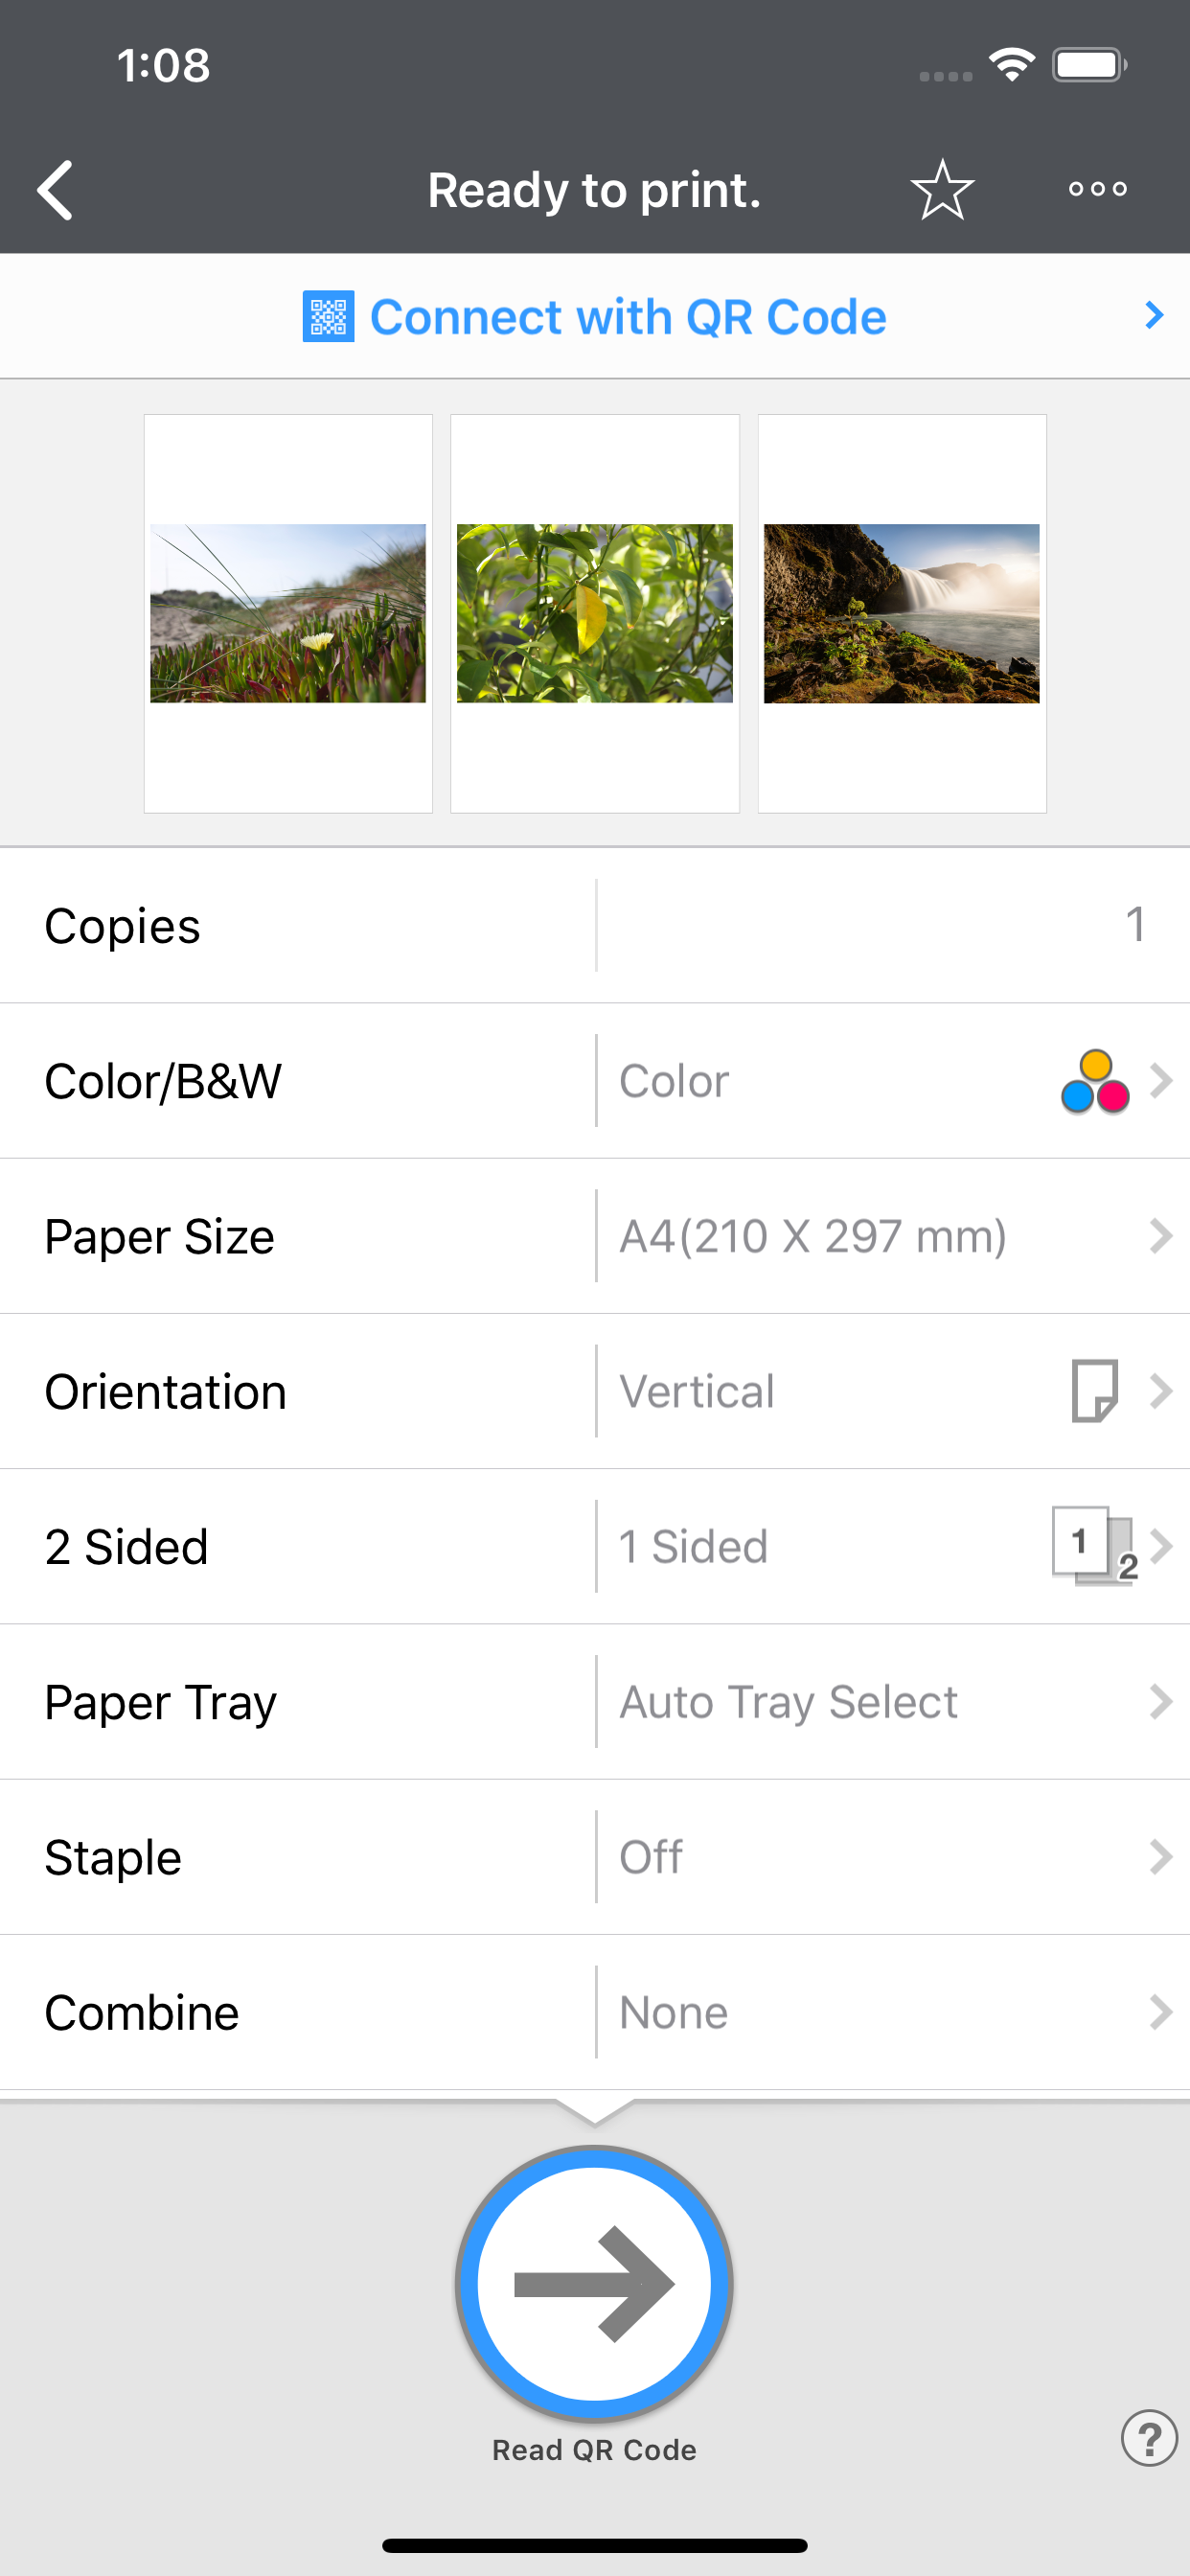Image resolution: width=1190 pixels, height=2576 pixels.
Task: Expand Paper Tray Auto Tray Select chevron
Action: [x=1160, y=1701]
